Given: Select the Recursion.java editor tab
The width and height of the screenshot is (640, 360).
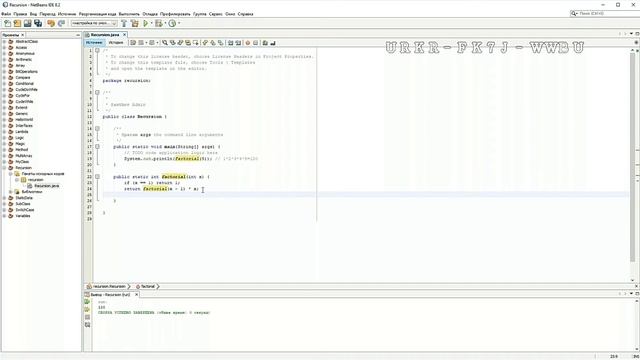Looking at the screenshot, I should point(104,35).
